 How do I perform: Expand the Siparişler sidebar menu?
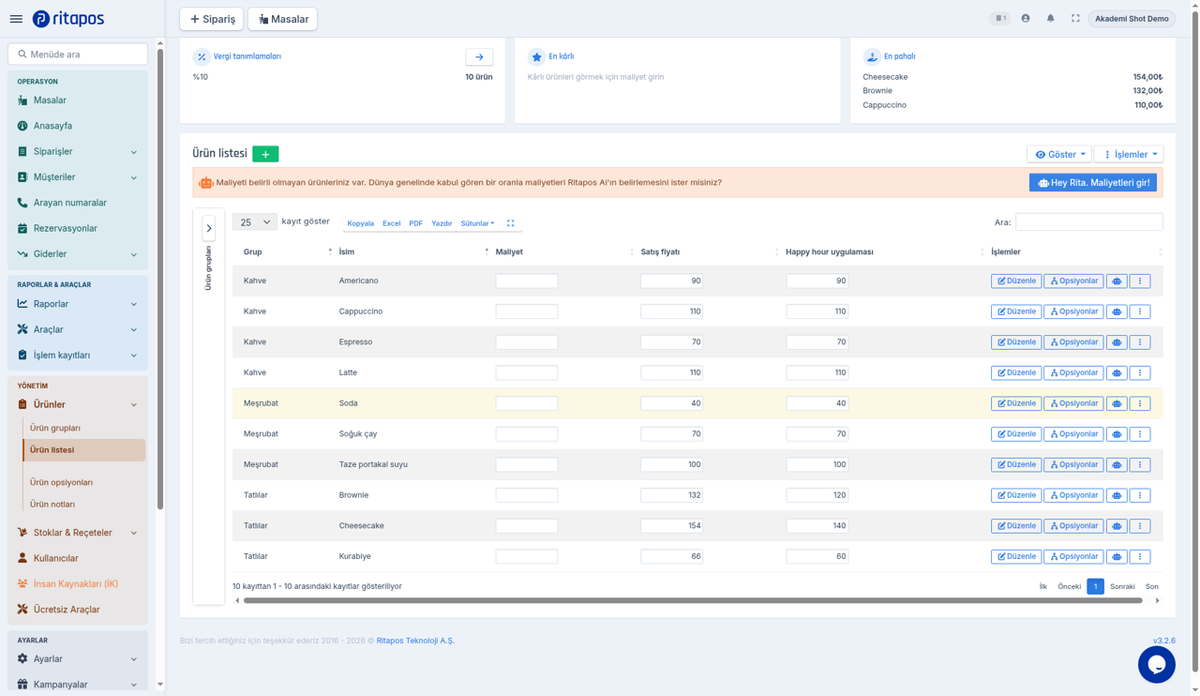tap(76, 152)
